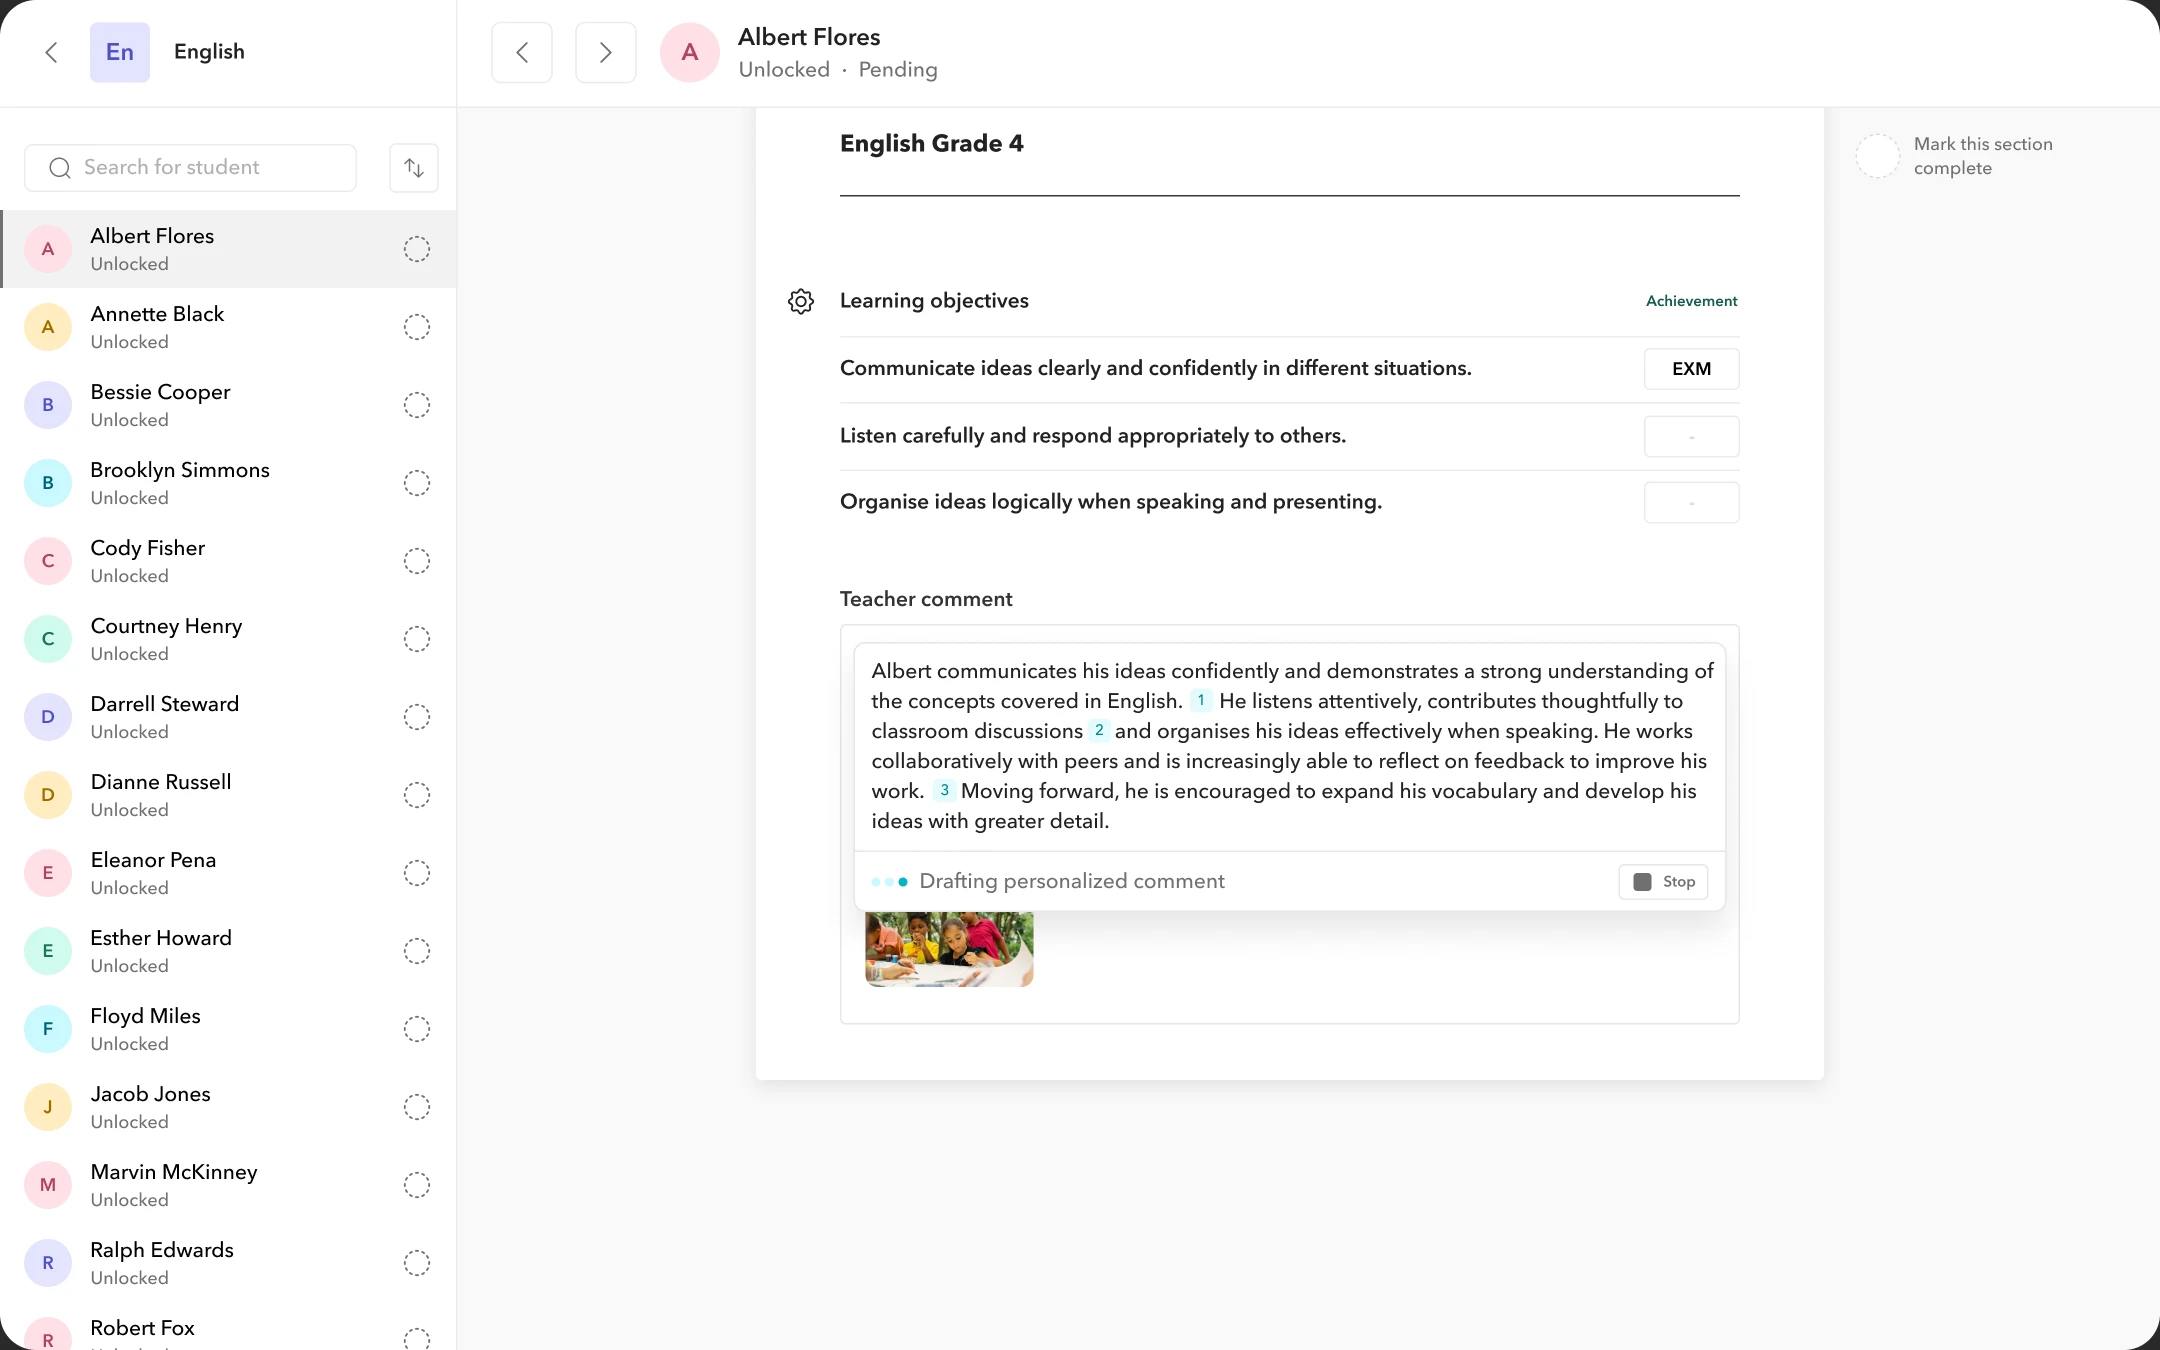Click inside the teacher comment text
The image size is (2160, 1350).
(1290, 746)
